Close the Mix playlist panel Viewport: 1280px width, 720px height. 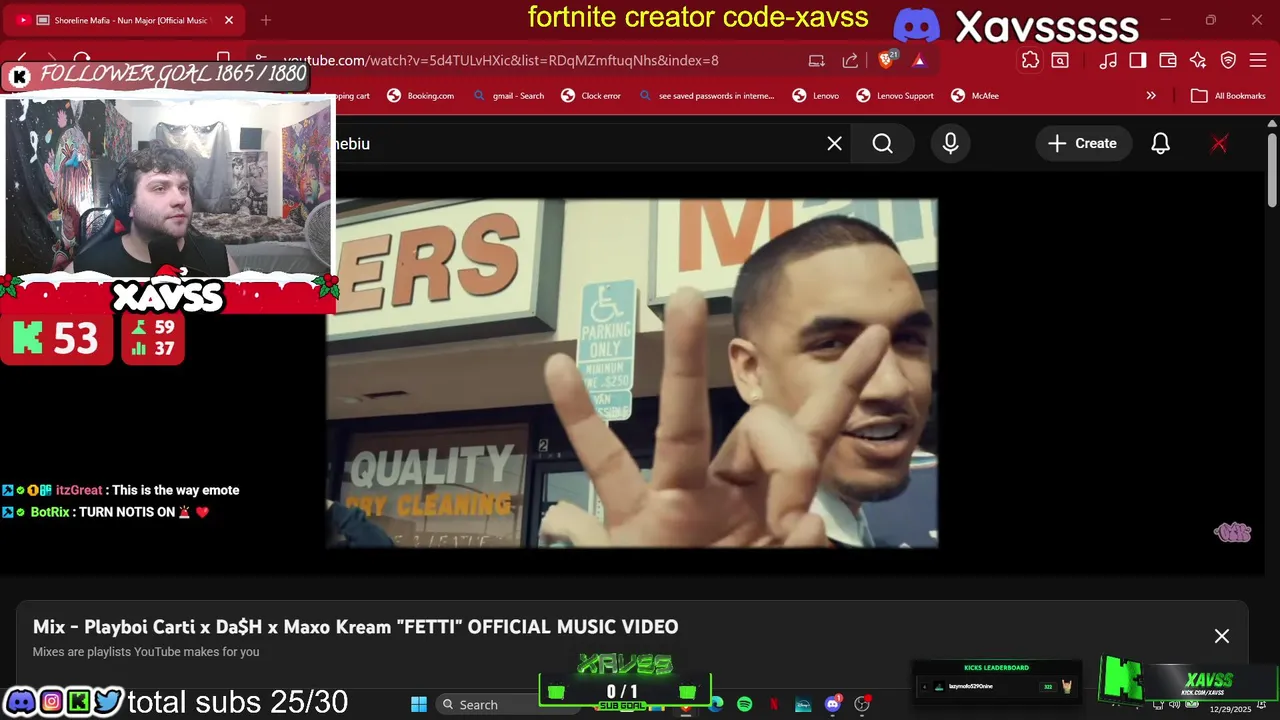[x=1221, y=636]
